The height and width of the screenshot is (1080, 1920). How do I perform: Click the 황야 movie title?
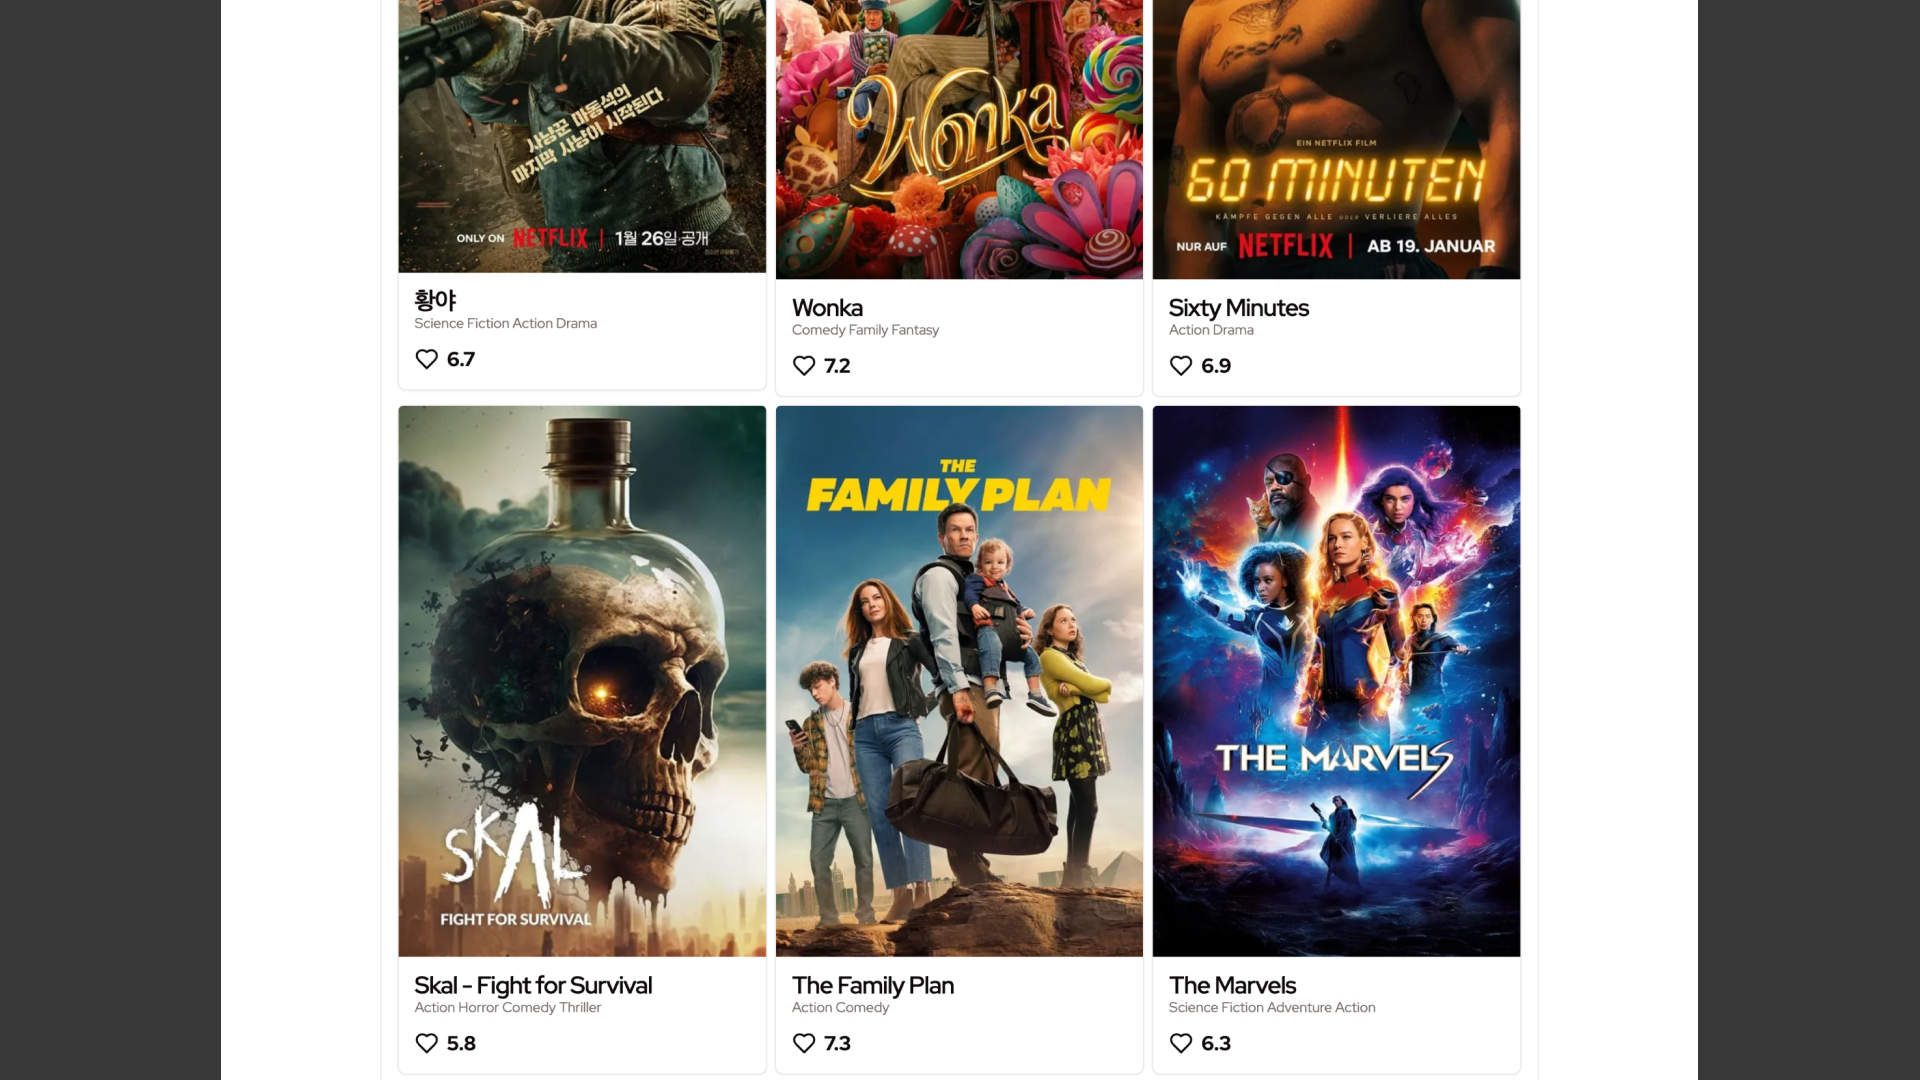point(435,300)
